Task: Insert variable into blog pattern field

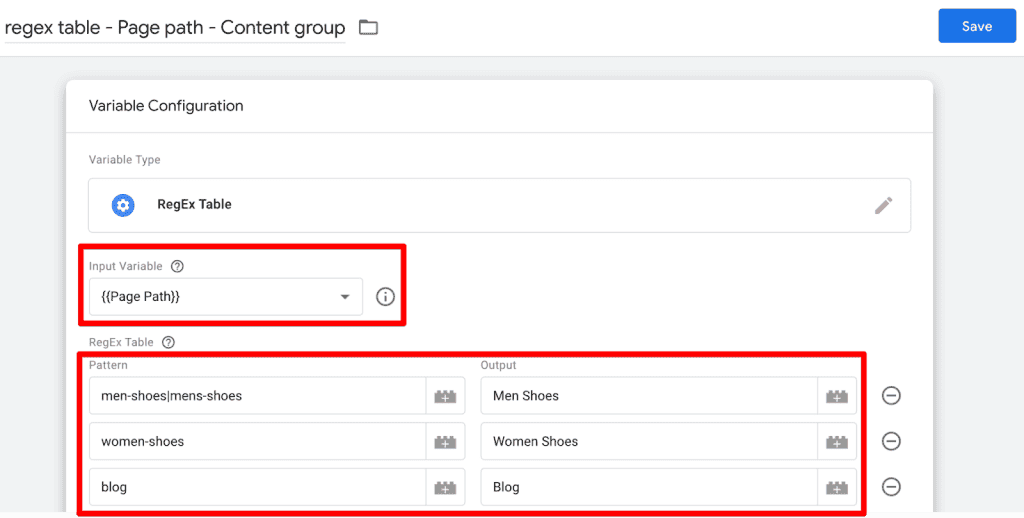Action: coord(445,488)
